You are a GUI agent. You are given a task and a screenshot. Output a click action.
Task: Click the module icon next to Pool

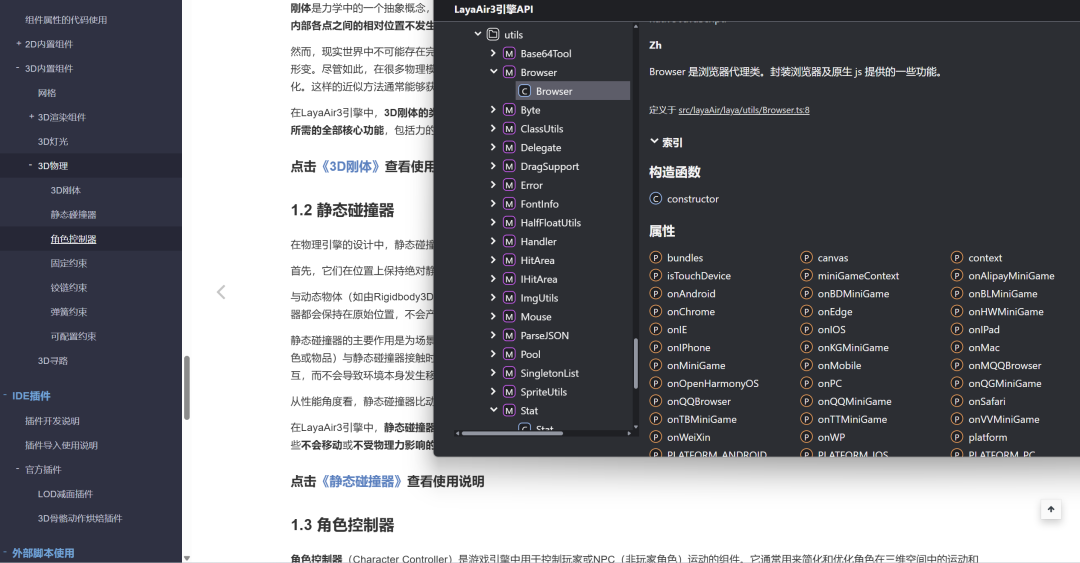click(509, 354)
